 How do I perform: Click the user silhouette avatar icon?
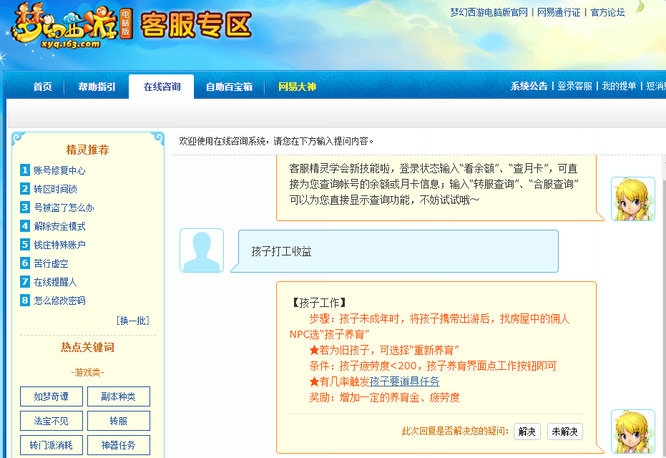201,251
